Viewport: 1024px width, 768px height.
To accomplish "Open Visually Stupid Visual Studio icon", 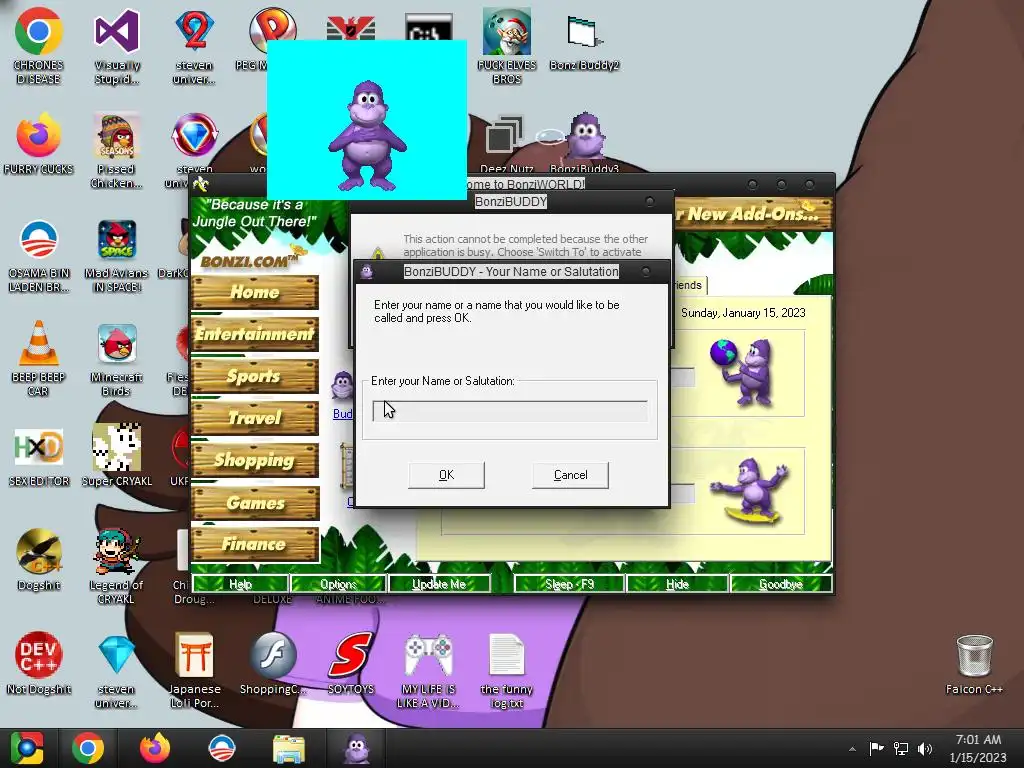I will 116,46.
